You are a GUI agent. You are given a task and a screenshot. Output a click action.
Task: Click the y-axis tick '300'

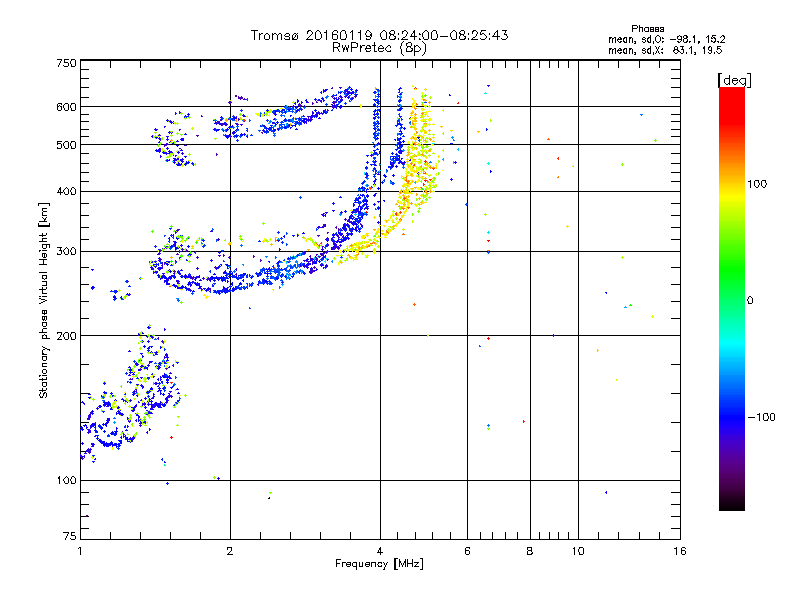pyautogui.click(x=66, y=252)
